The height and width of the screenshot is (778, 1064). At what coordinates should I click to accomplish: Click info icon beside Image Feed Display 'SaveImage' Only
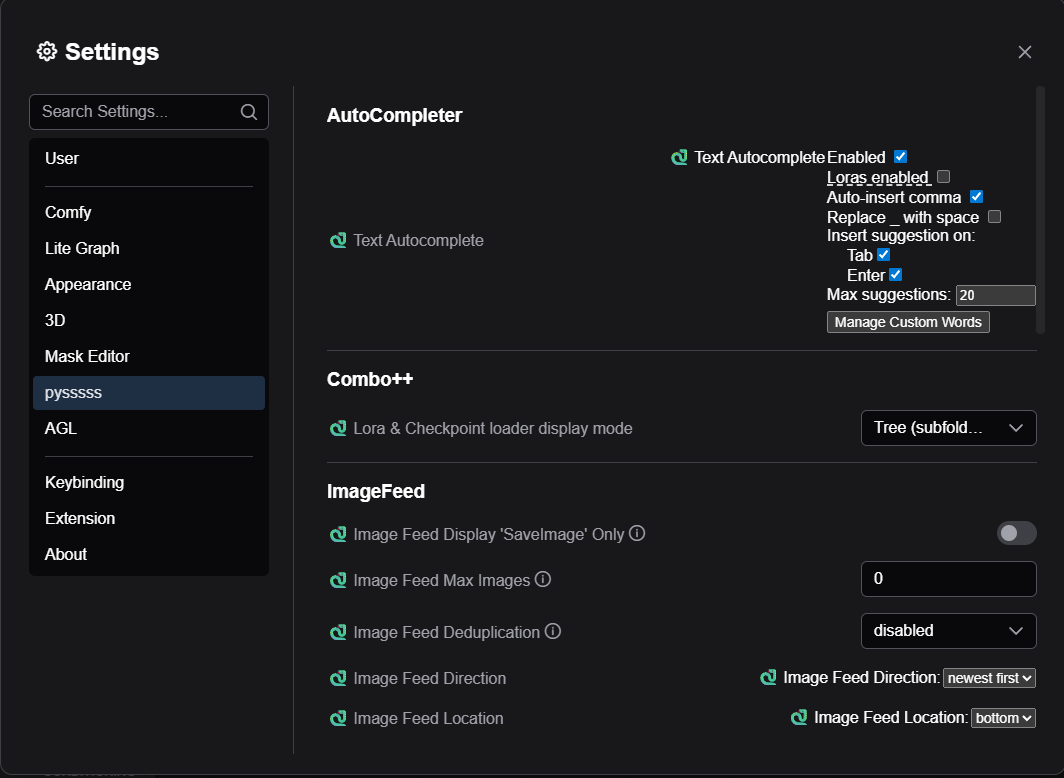click(x=636, y=533)
